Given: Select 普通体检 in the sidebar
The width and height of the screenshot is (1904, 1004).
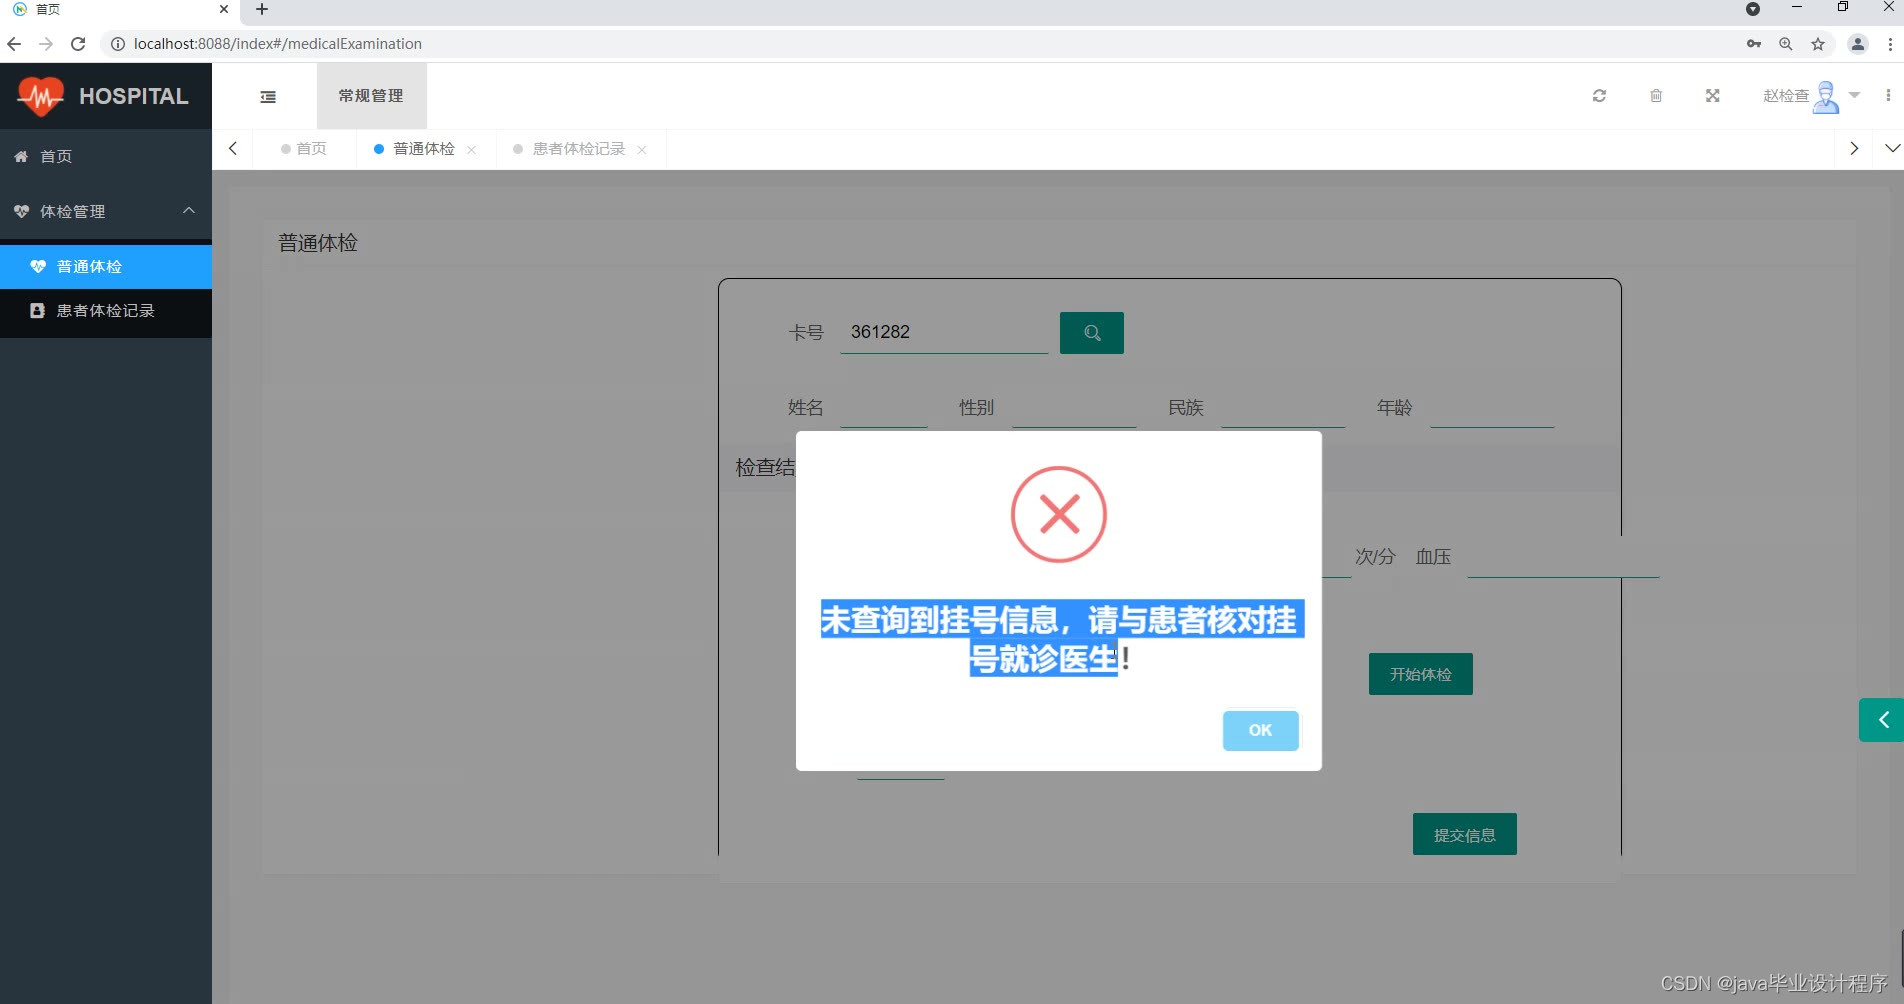Looking at the screenshot, I should coord(106,266).
